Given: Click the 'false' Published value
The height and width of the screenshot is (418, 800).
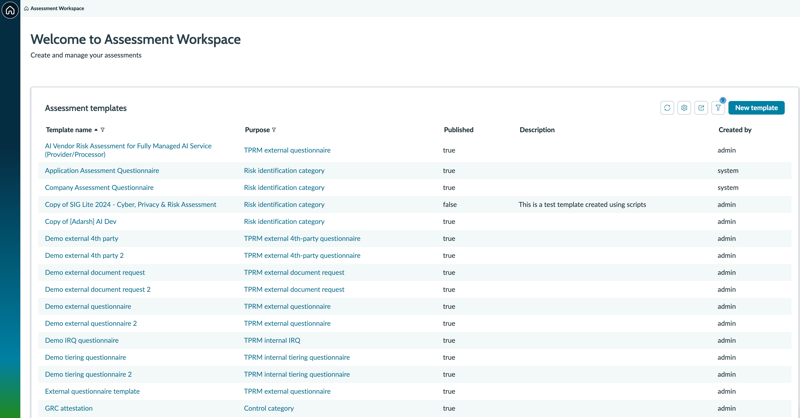Looking at the screenshot, I should point(450,204).
